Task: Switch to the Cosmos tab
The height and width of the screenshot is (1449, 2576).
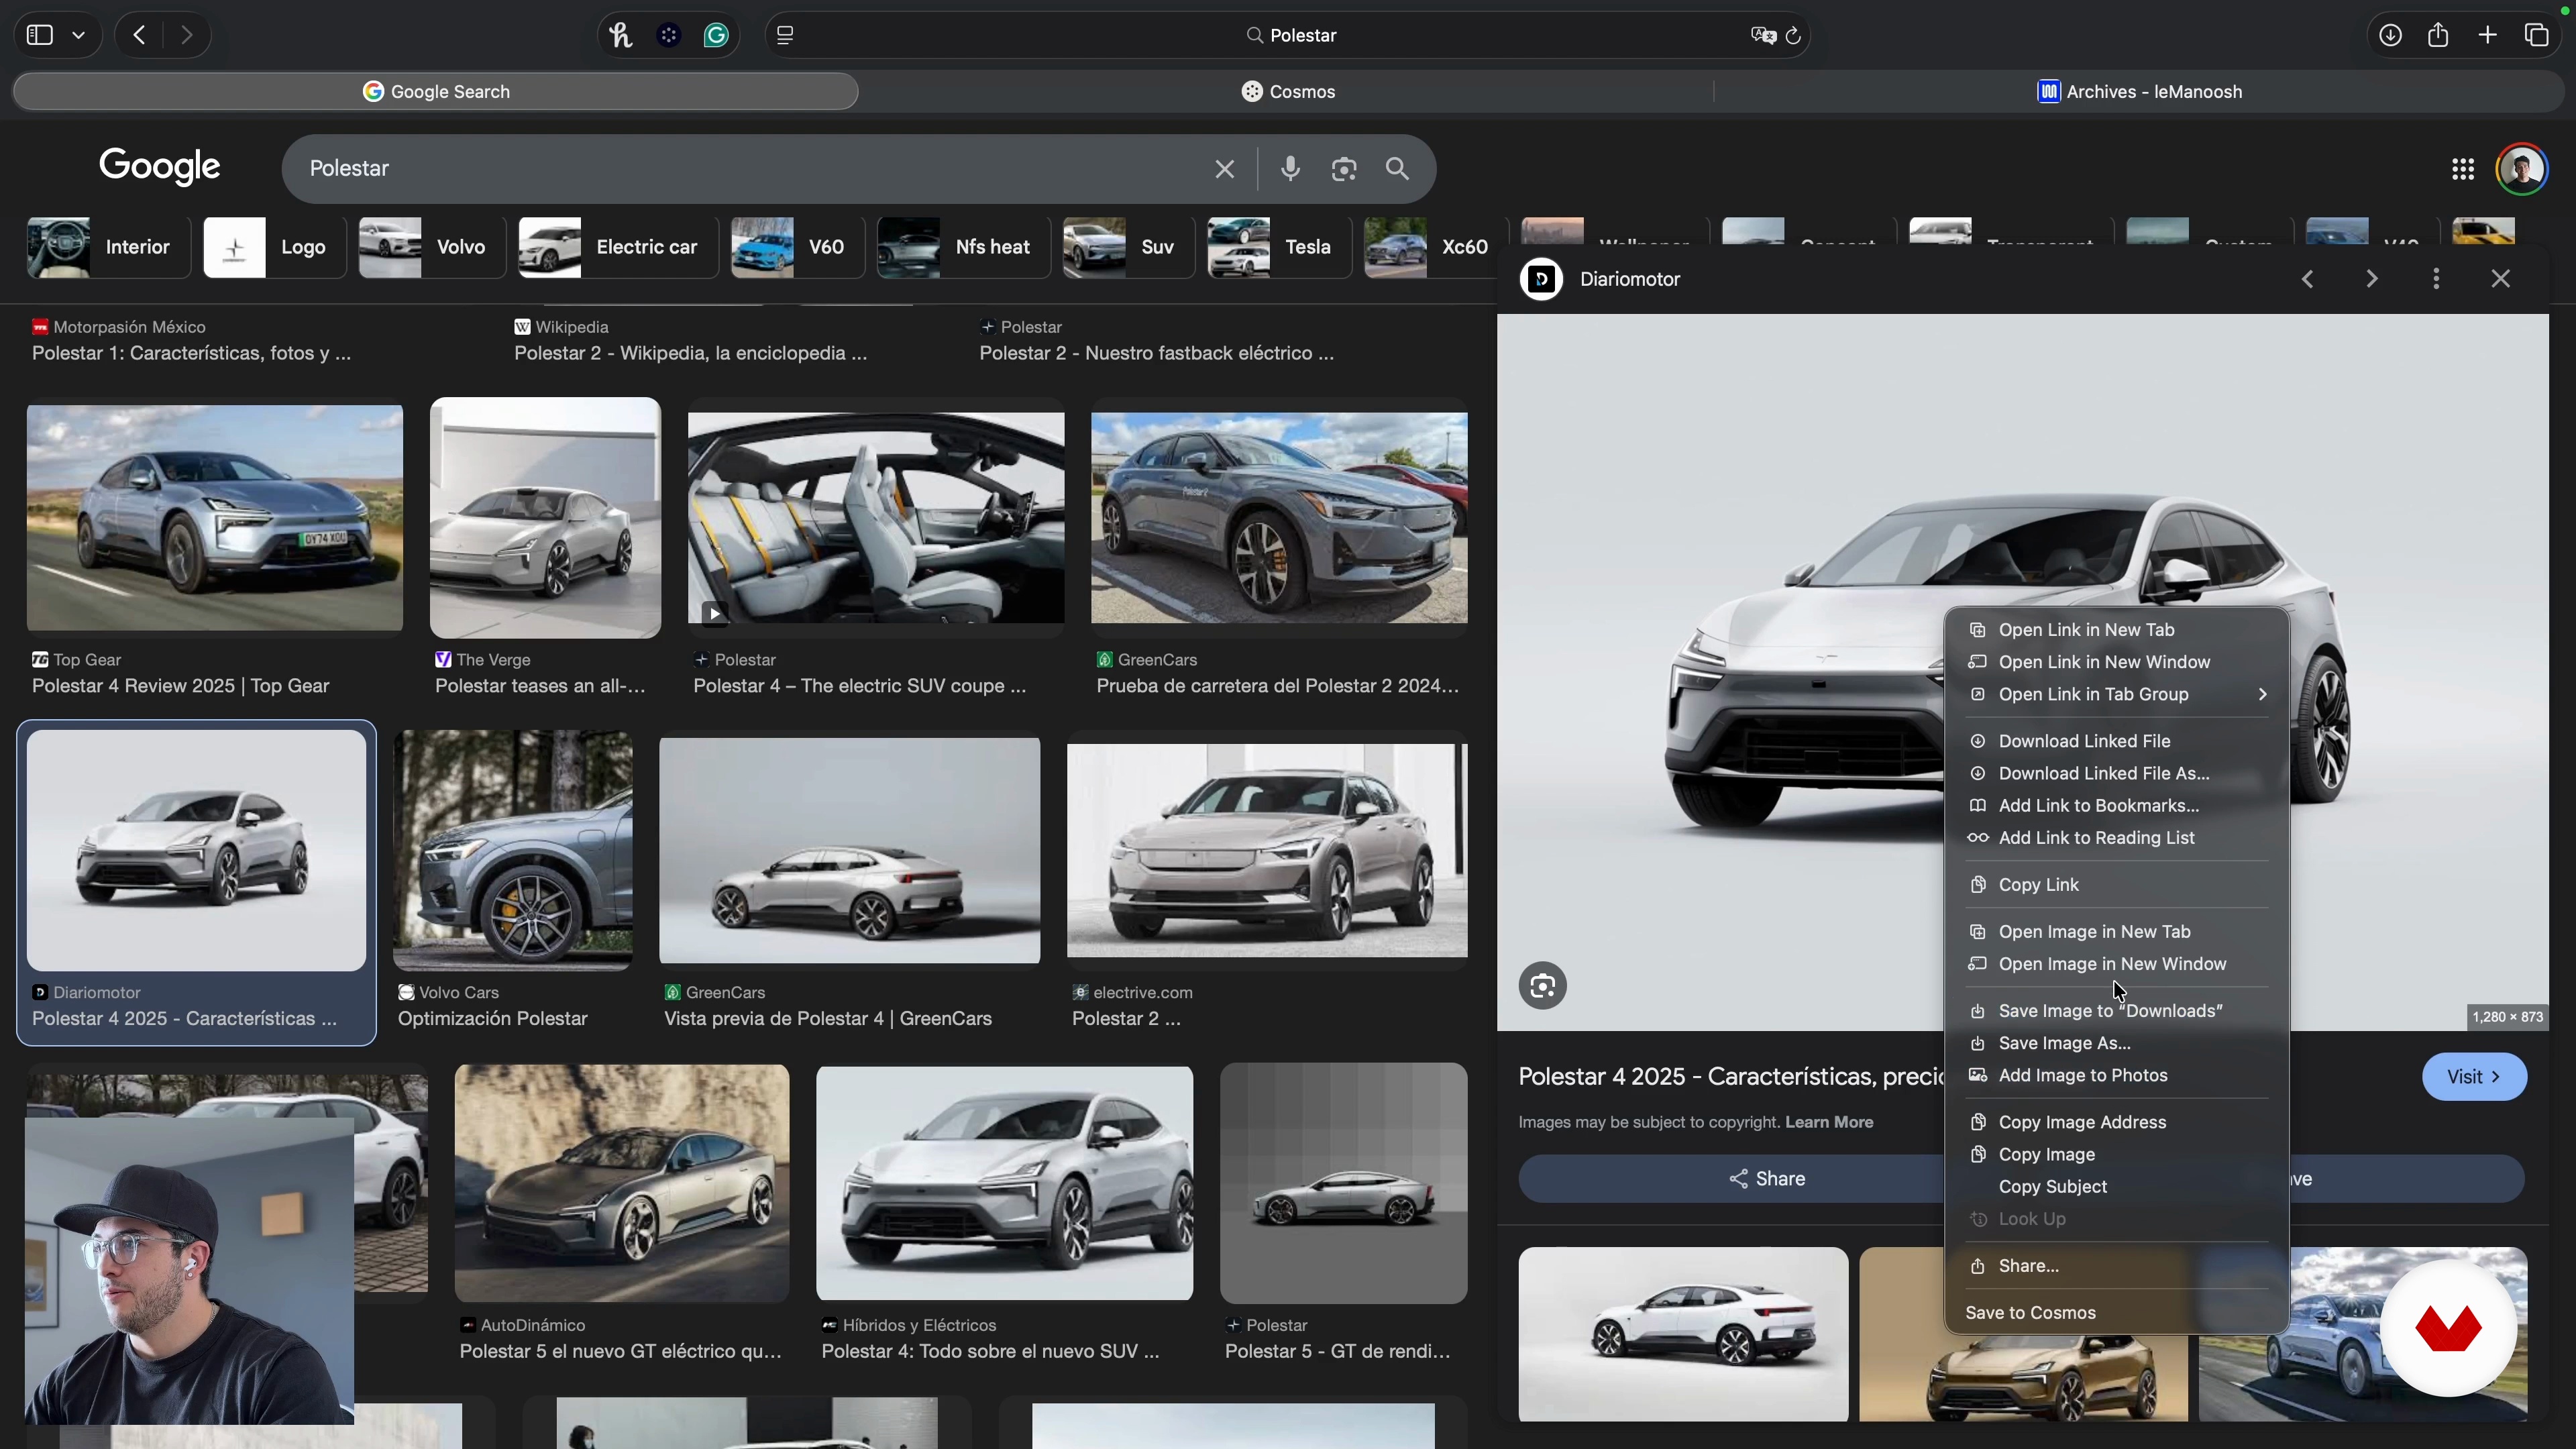Action: point(1288,92)
